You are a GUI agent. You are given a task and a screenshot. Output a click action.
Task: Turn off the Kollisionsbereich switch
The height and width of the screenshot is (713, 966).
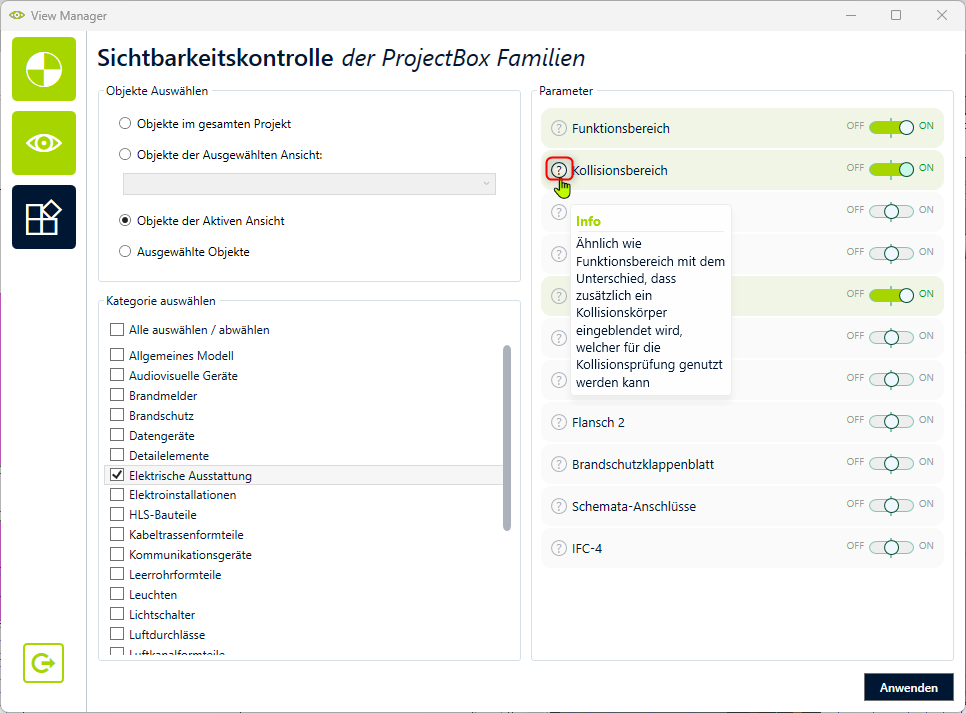pos(891,169)
